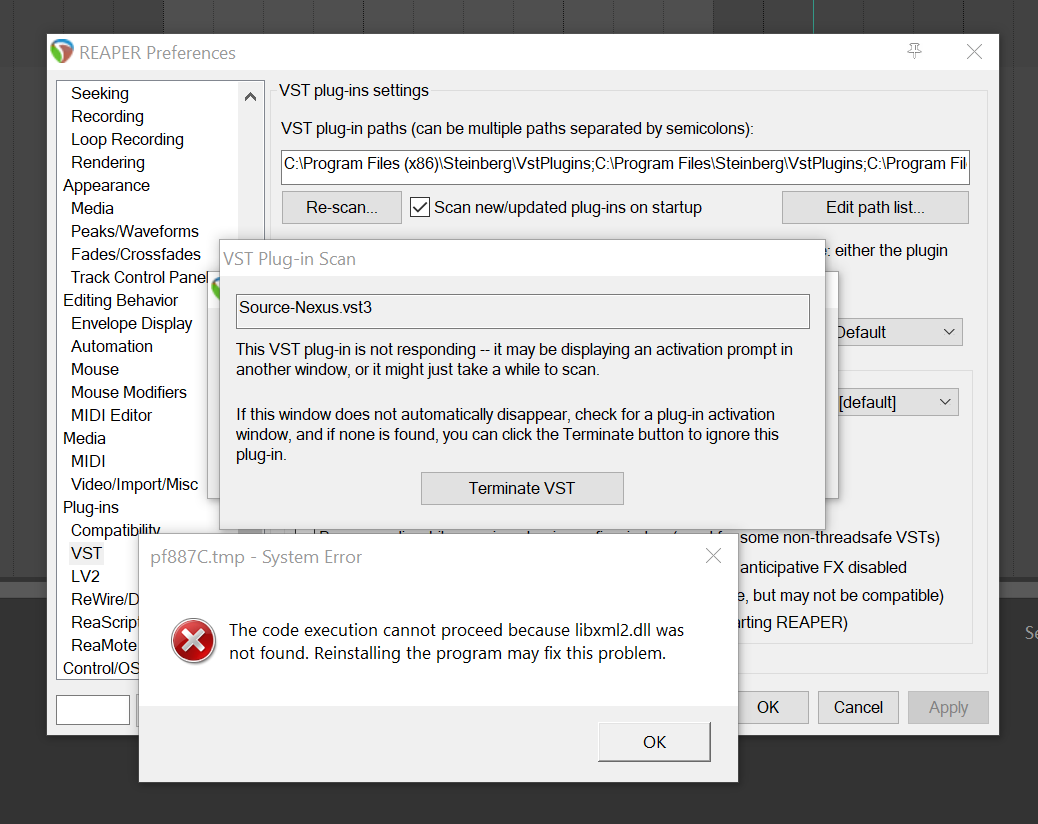Click the REAPER logo in the title bar

click(x=62, y=52)
